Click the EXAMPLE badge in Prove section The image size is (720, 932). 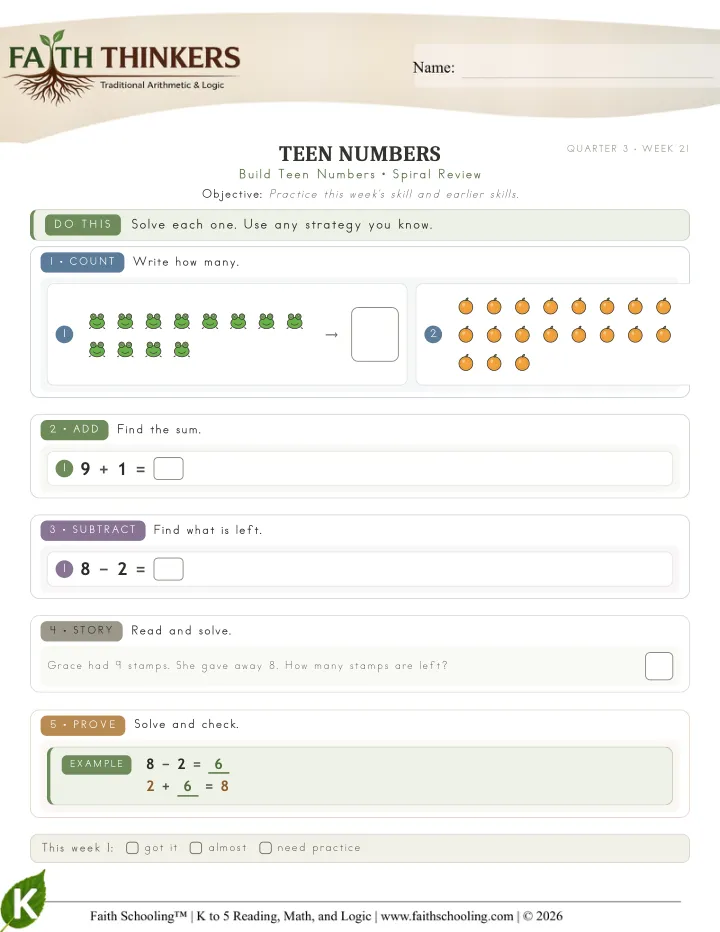click(96, 764)
